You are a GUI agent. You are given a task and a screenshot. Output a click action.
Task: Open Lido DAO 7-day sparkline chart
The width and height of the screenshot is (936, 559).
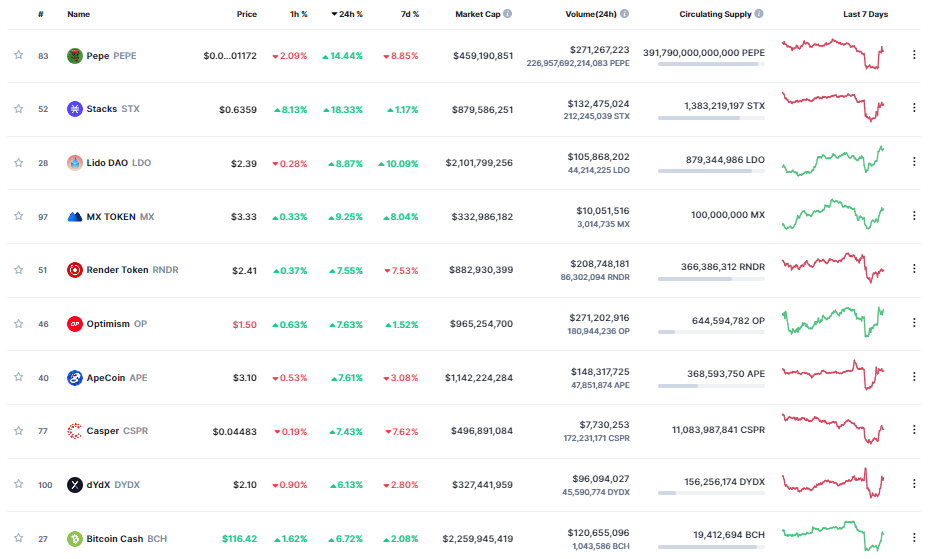coord(833,161)
